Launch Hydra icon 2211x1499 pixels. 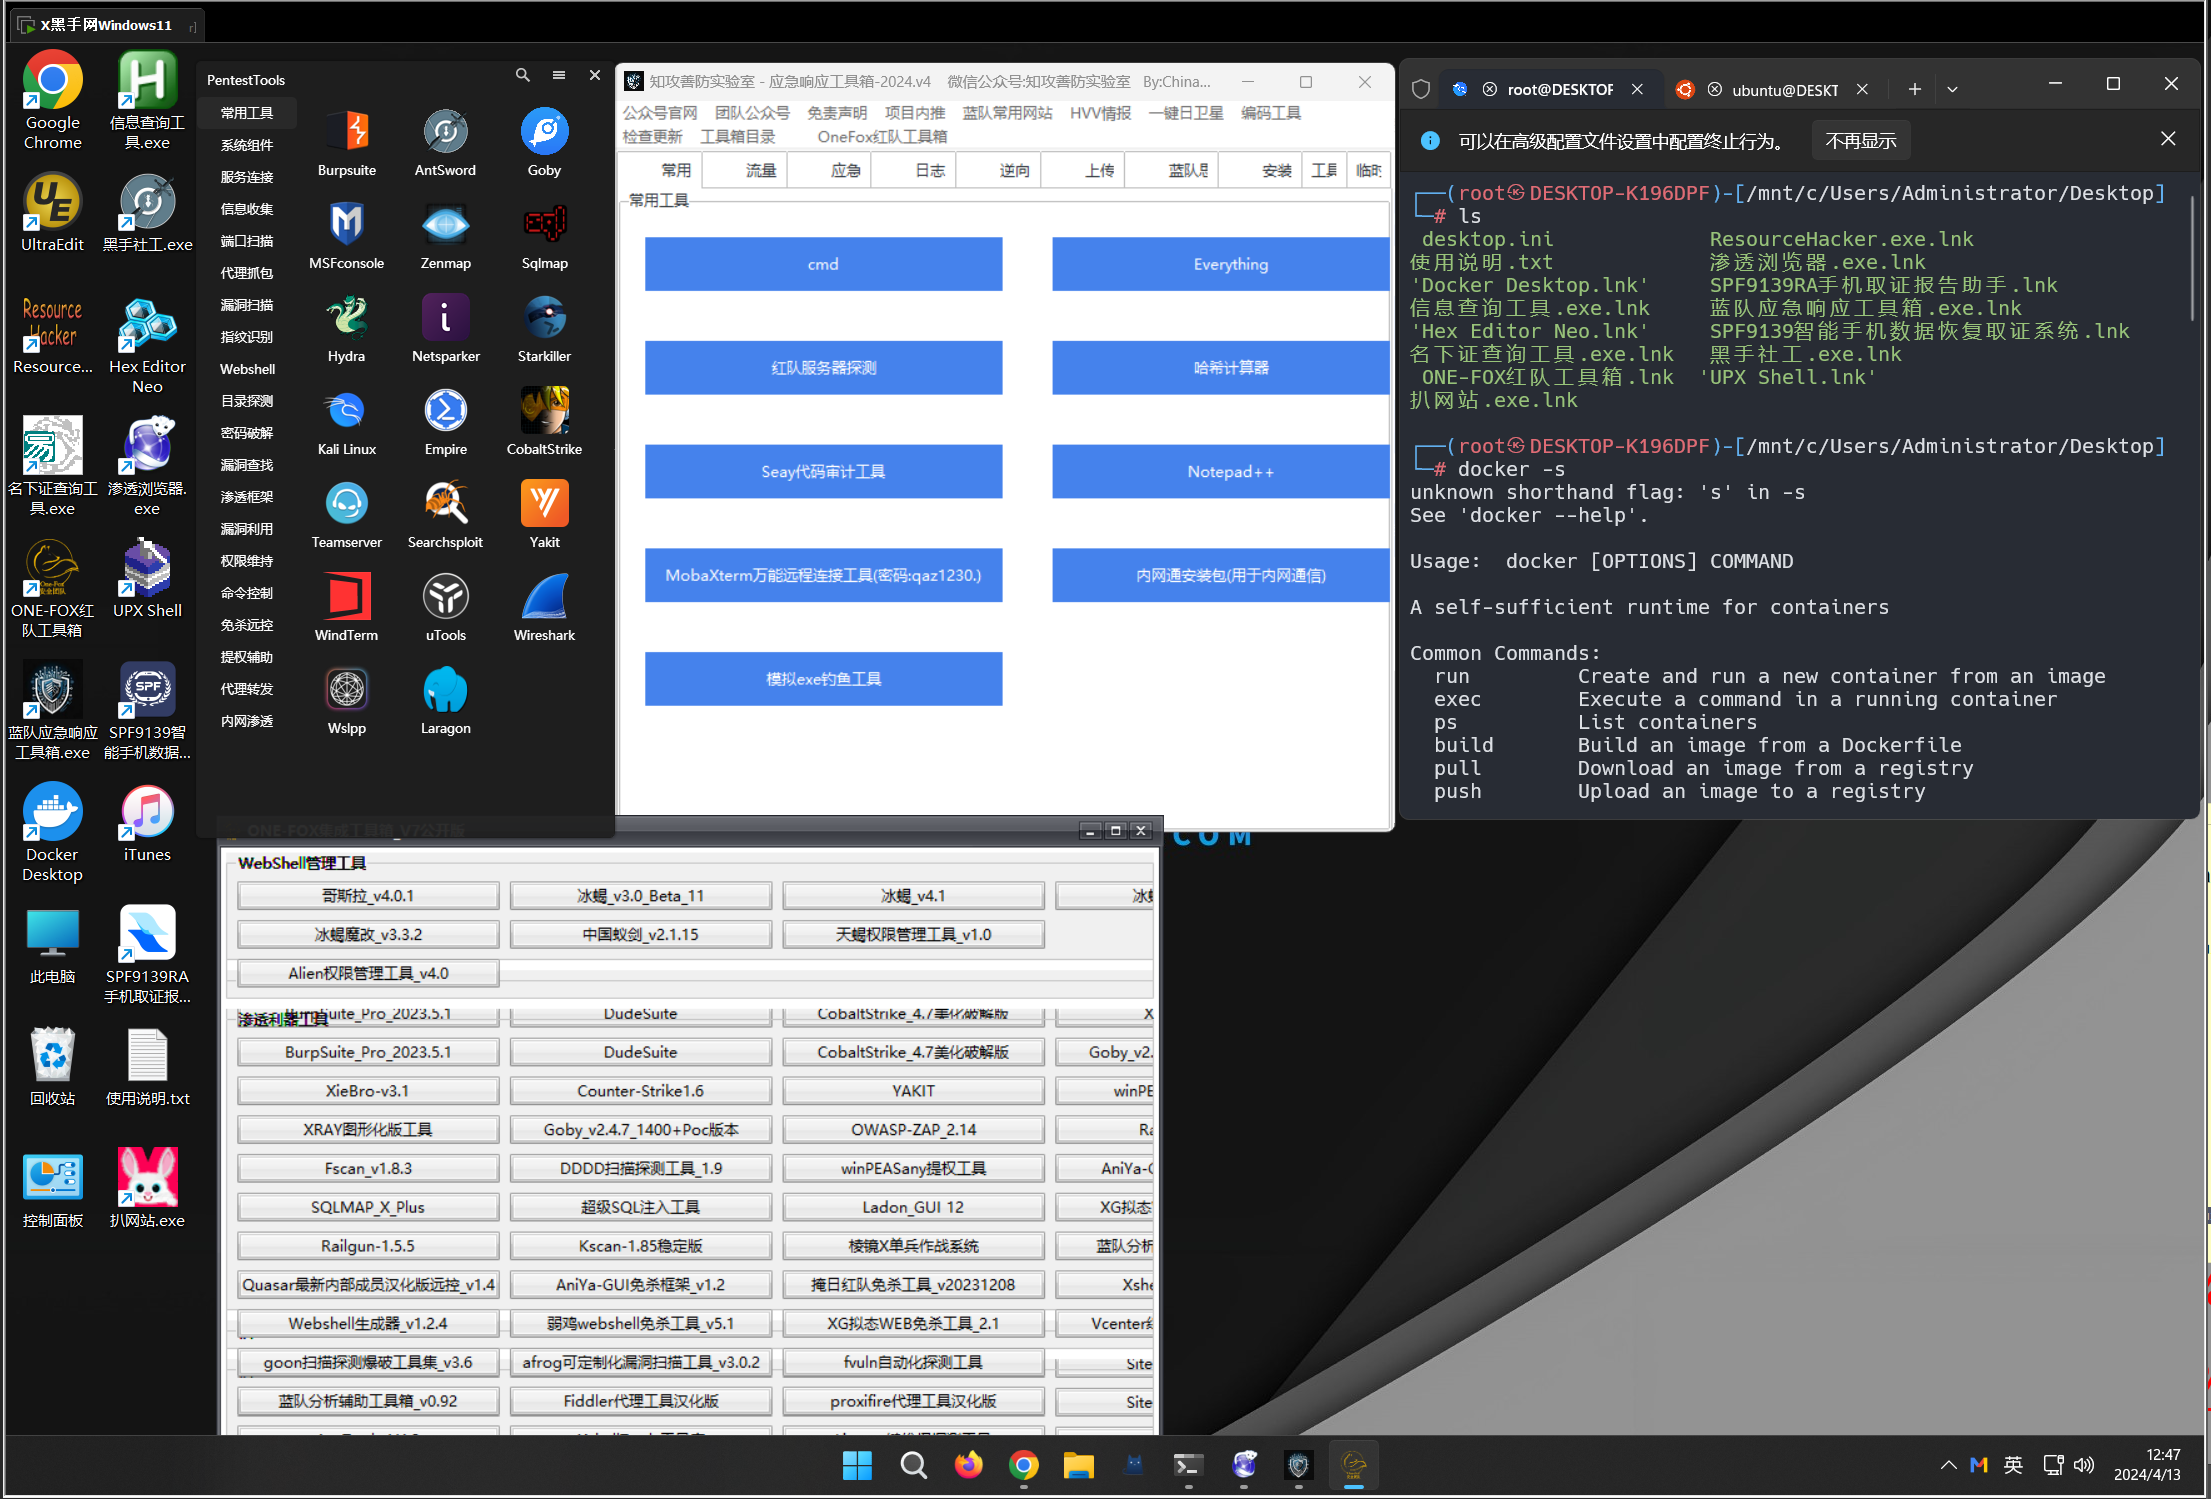coord(346,330)
